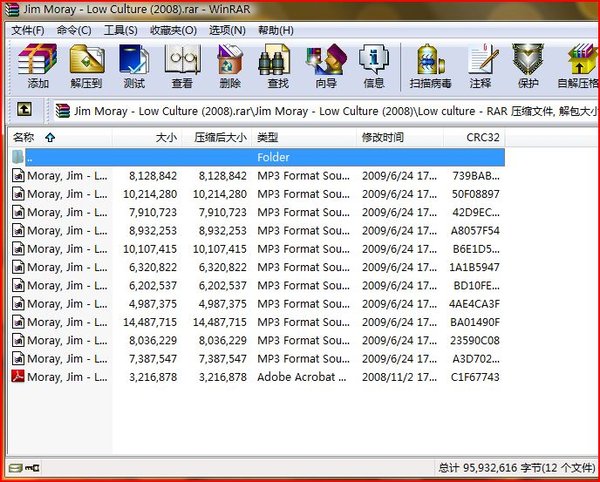The width and height of the screenshot is (600, 482).
Task: Select the PDF file icon in list
Action: [18, 376]
